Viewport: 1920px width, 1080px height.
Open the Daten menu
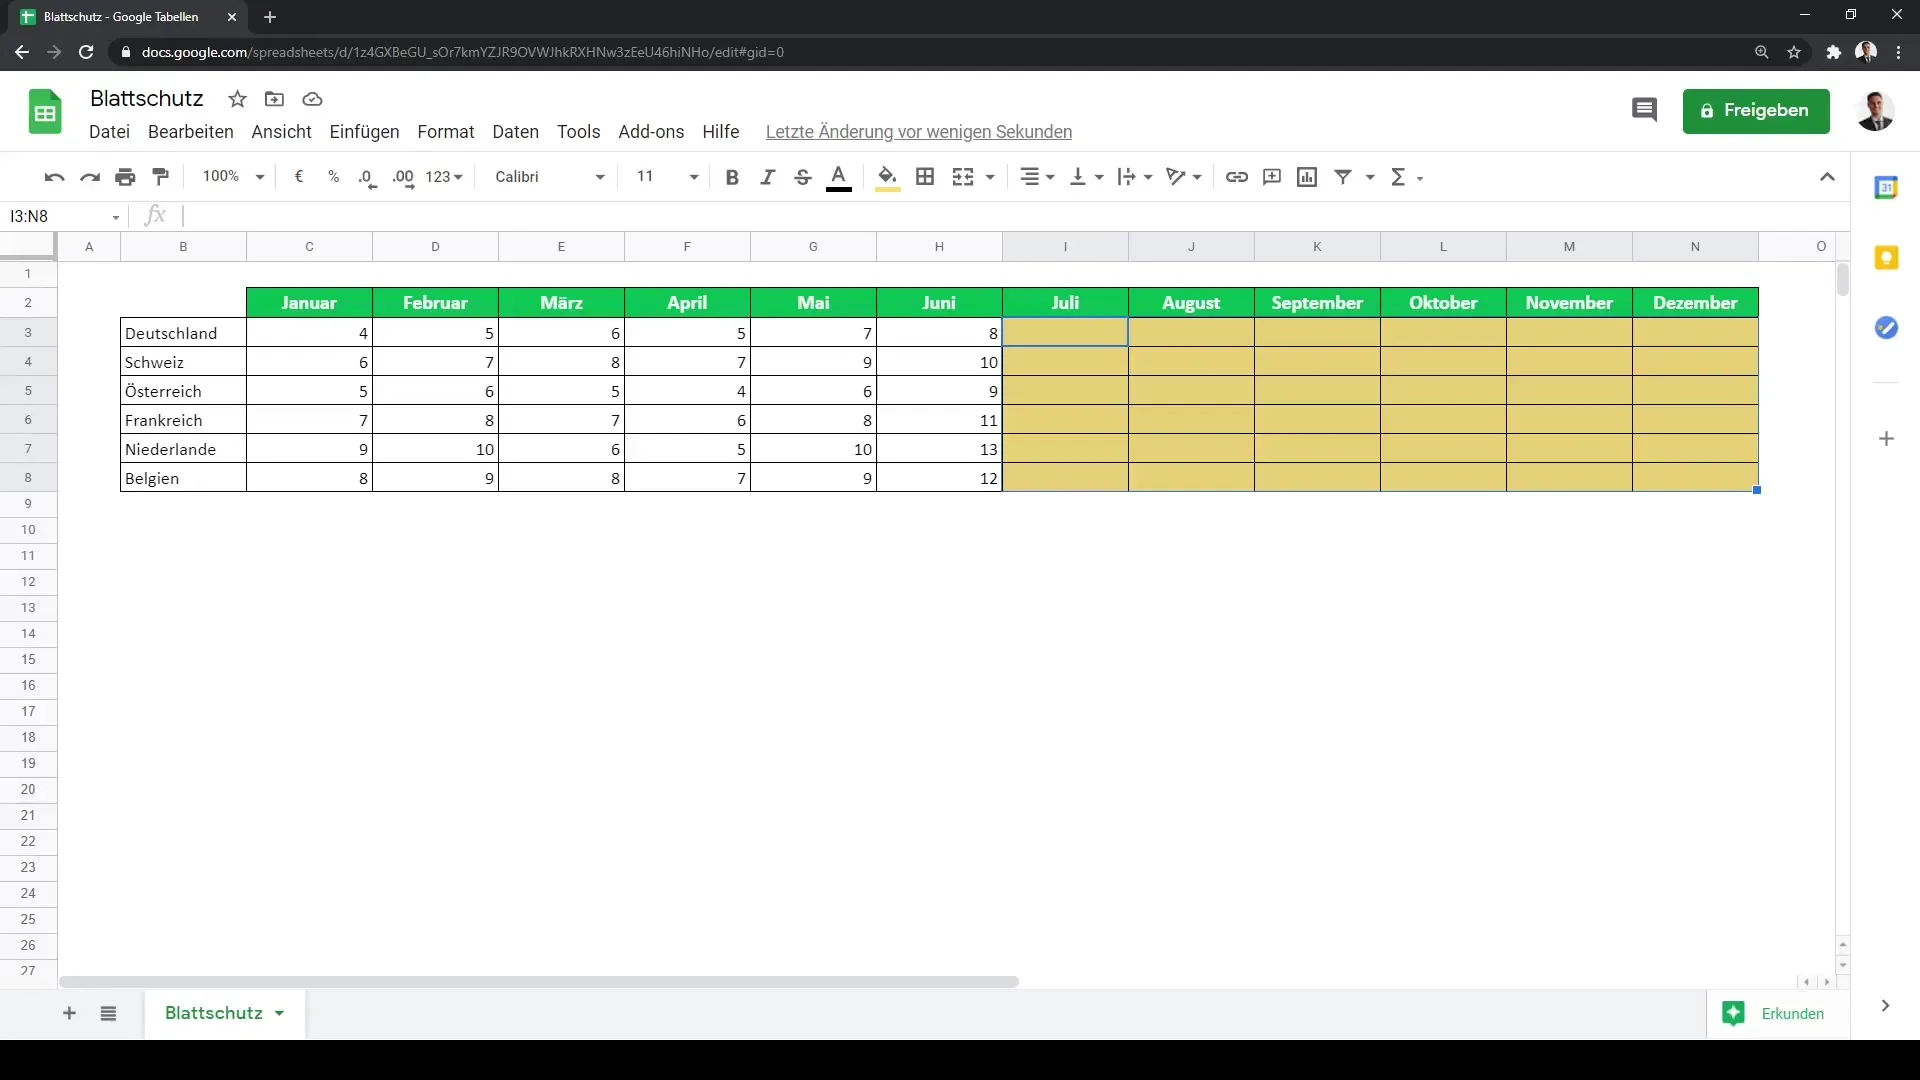[x=515, y=132]
